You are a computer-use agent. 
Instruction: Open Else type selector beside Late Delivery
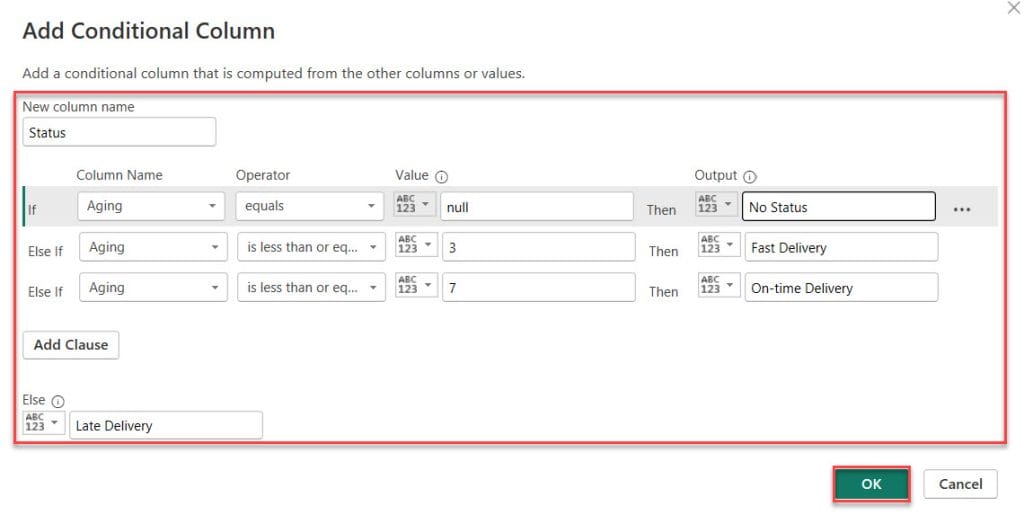tap(44, 423)
